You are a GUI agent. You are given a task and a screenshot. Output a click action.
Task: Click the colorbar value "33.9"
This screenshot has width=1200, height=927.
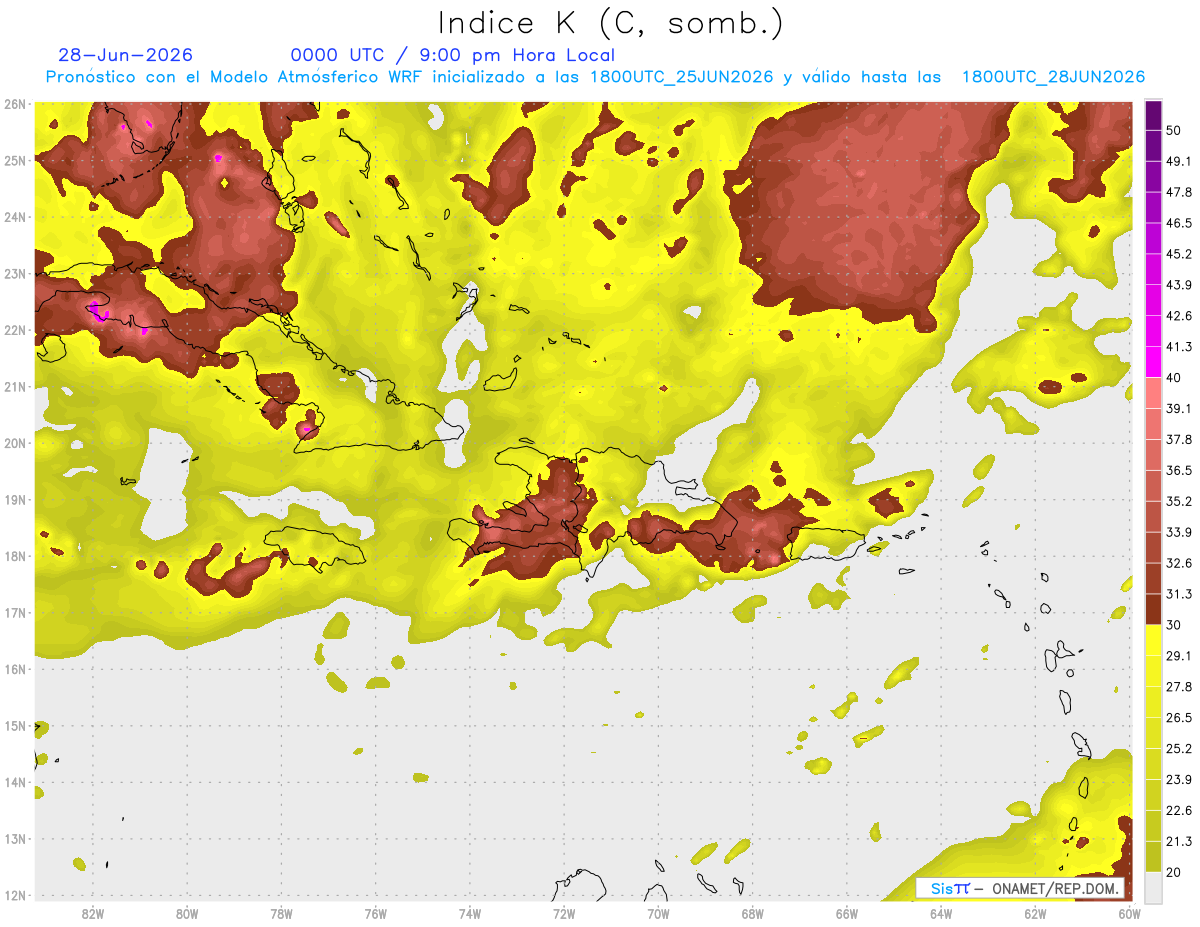(x=1179, y=532)
